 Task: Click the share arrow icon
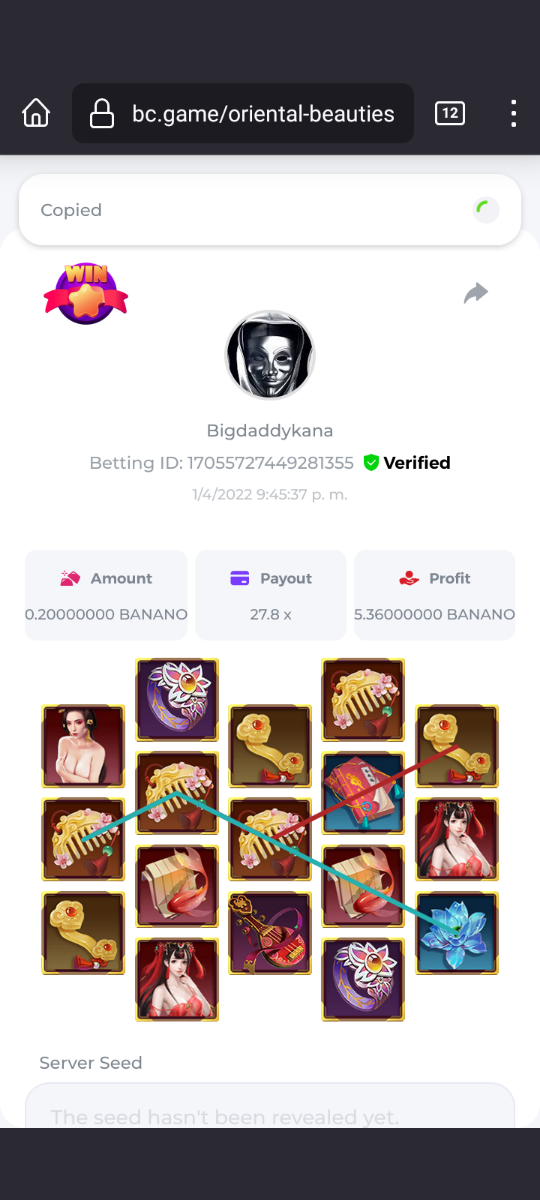(x=476, y=293)
